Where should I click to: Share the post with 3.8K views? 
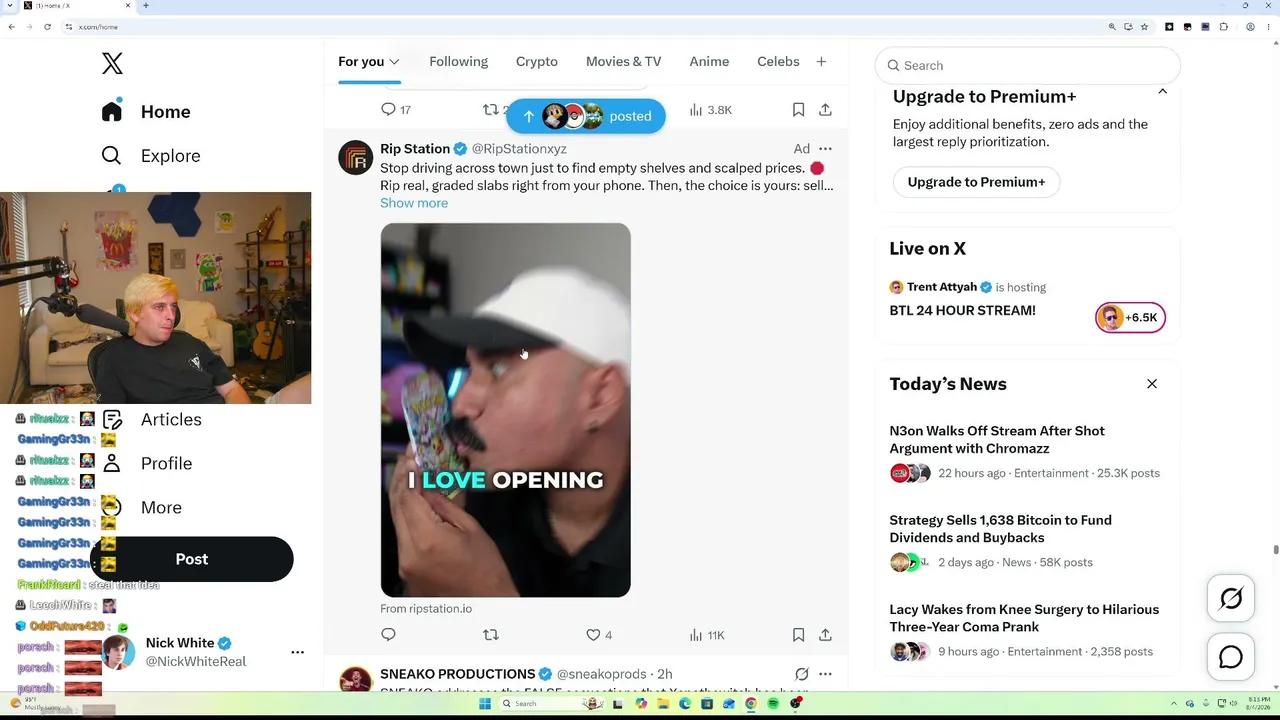(x=825, y=110)
